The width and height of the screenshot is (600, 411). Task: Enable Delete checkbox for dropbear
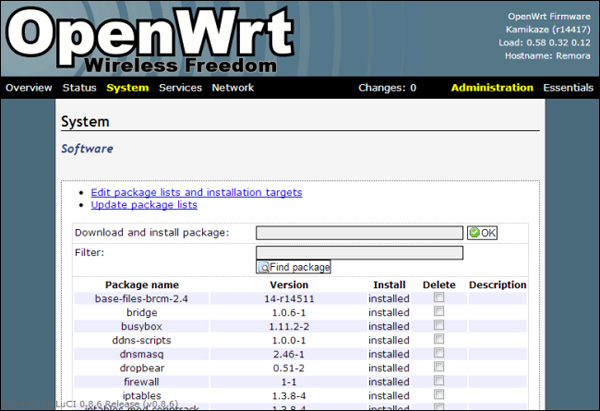tap(439, 368)
